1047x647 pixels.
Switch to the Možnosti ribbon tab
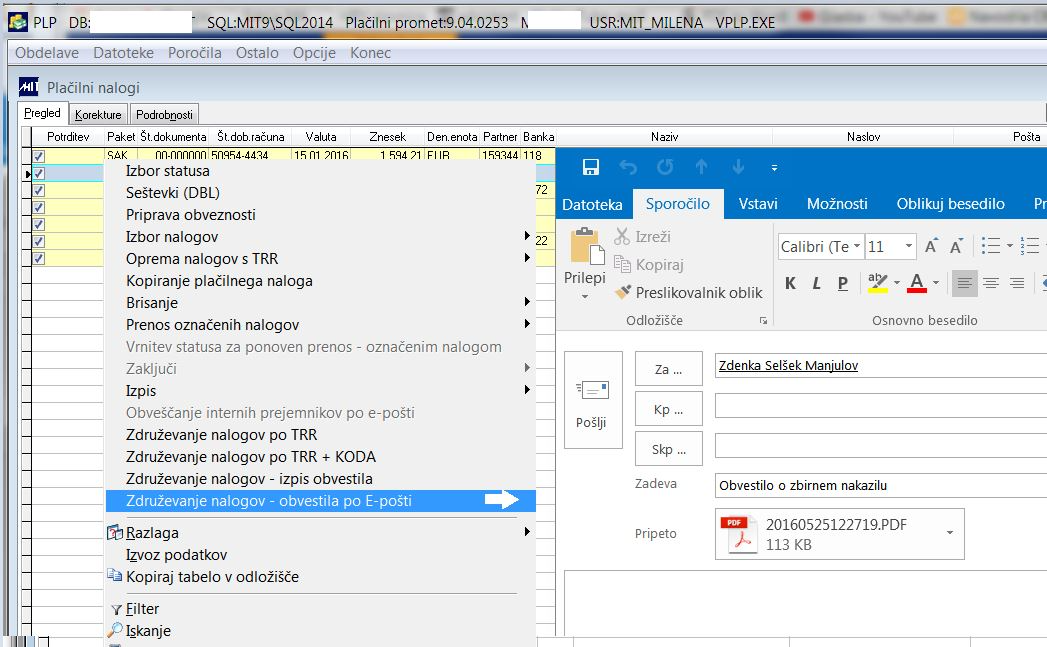837,204
